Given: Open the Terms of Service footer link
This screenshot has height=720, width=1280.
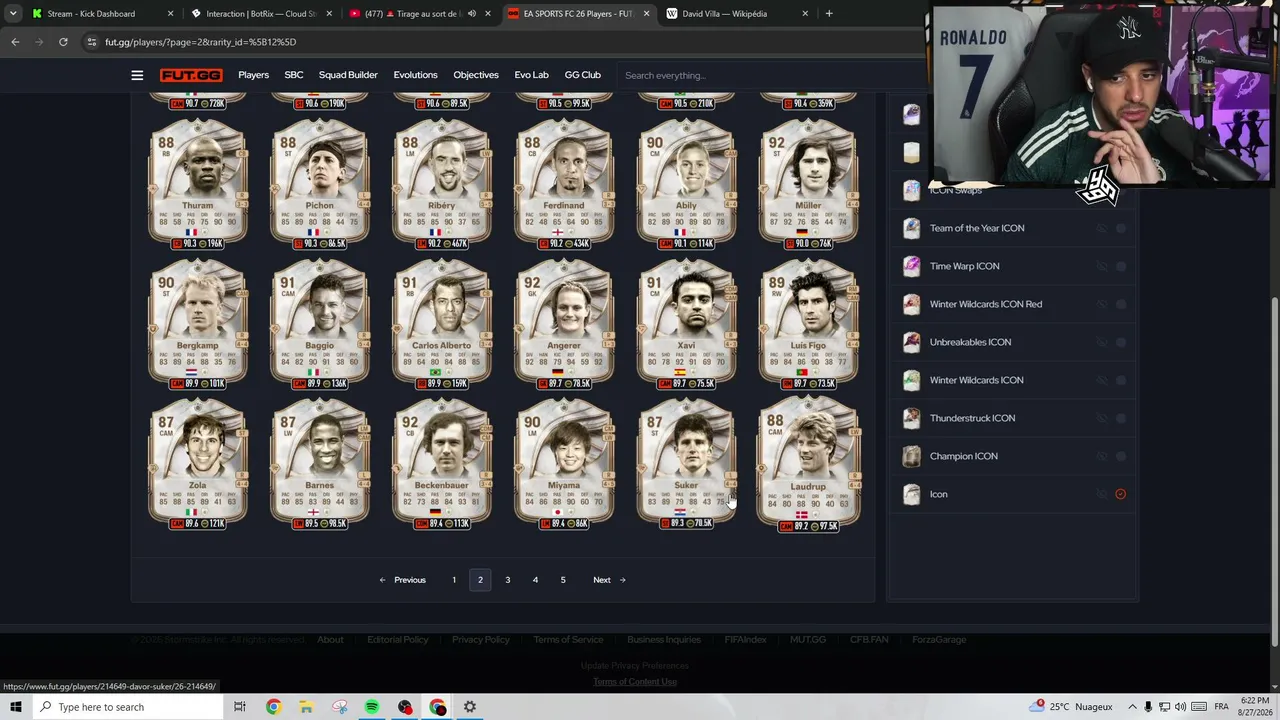Looking at the screenshot, I should [x=568, y=640].
